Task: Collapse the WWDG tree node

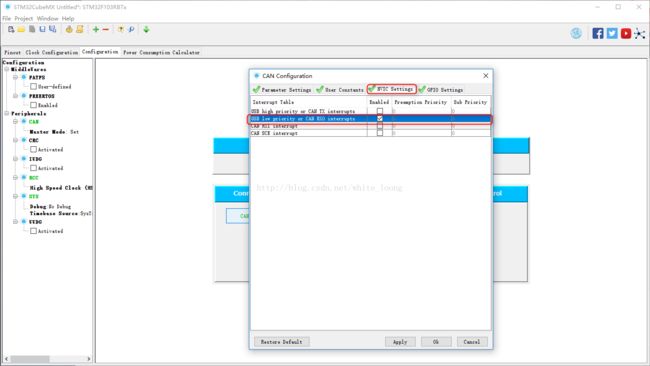Action: pos(15,222)
